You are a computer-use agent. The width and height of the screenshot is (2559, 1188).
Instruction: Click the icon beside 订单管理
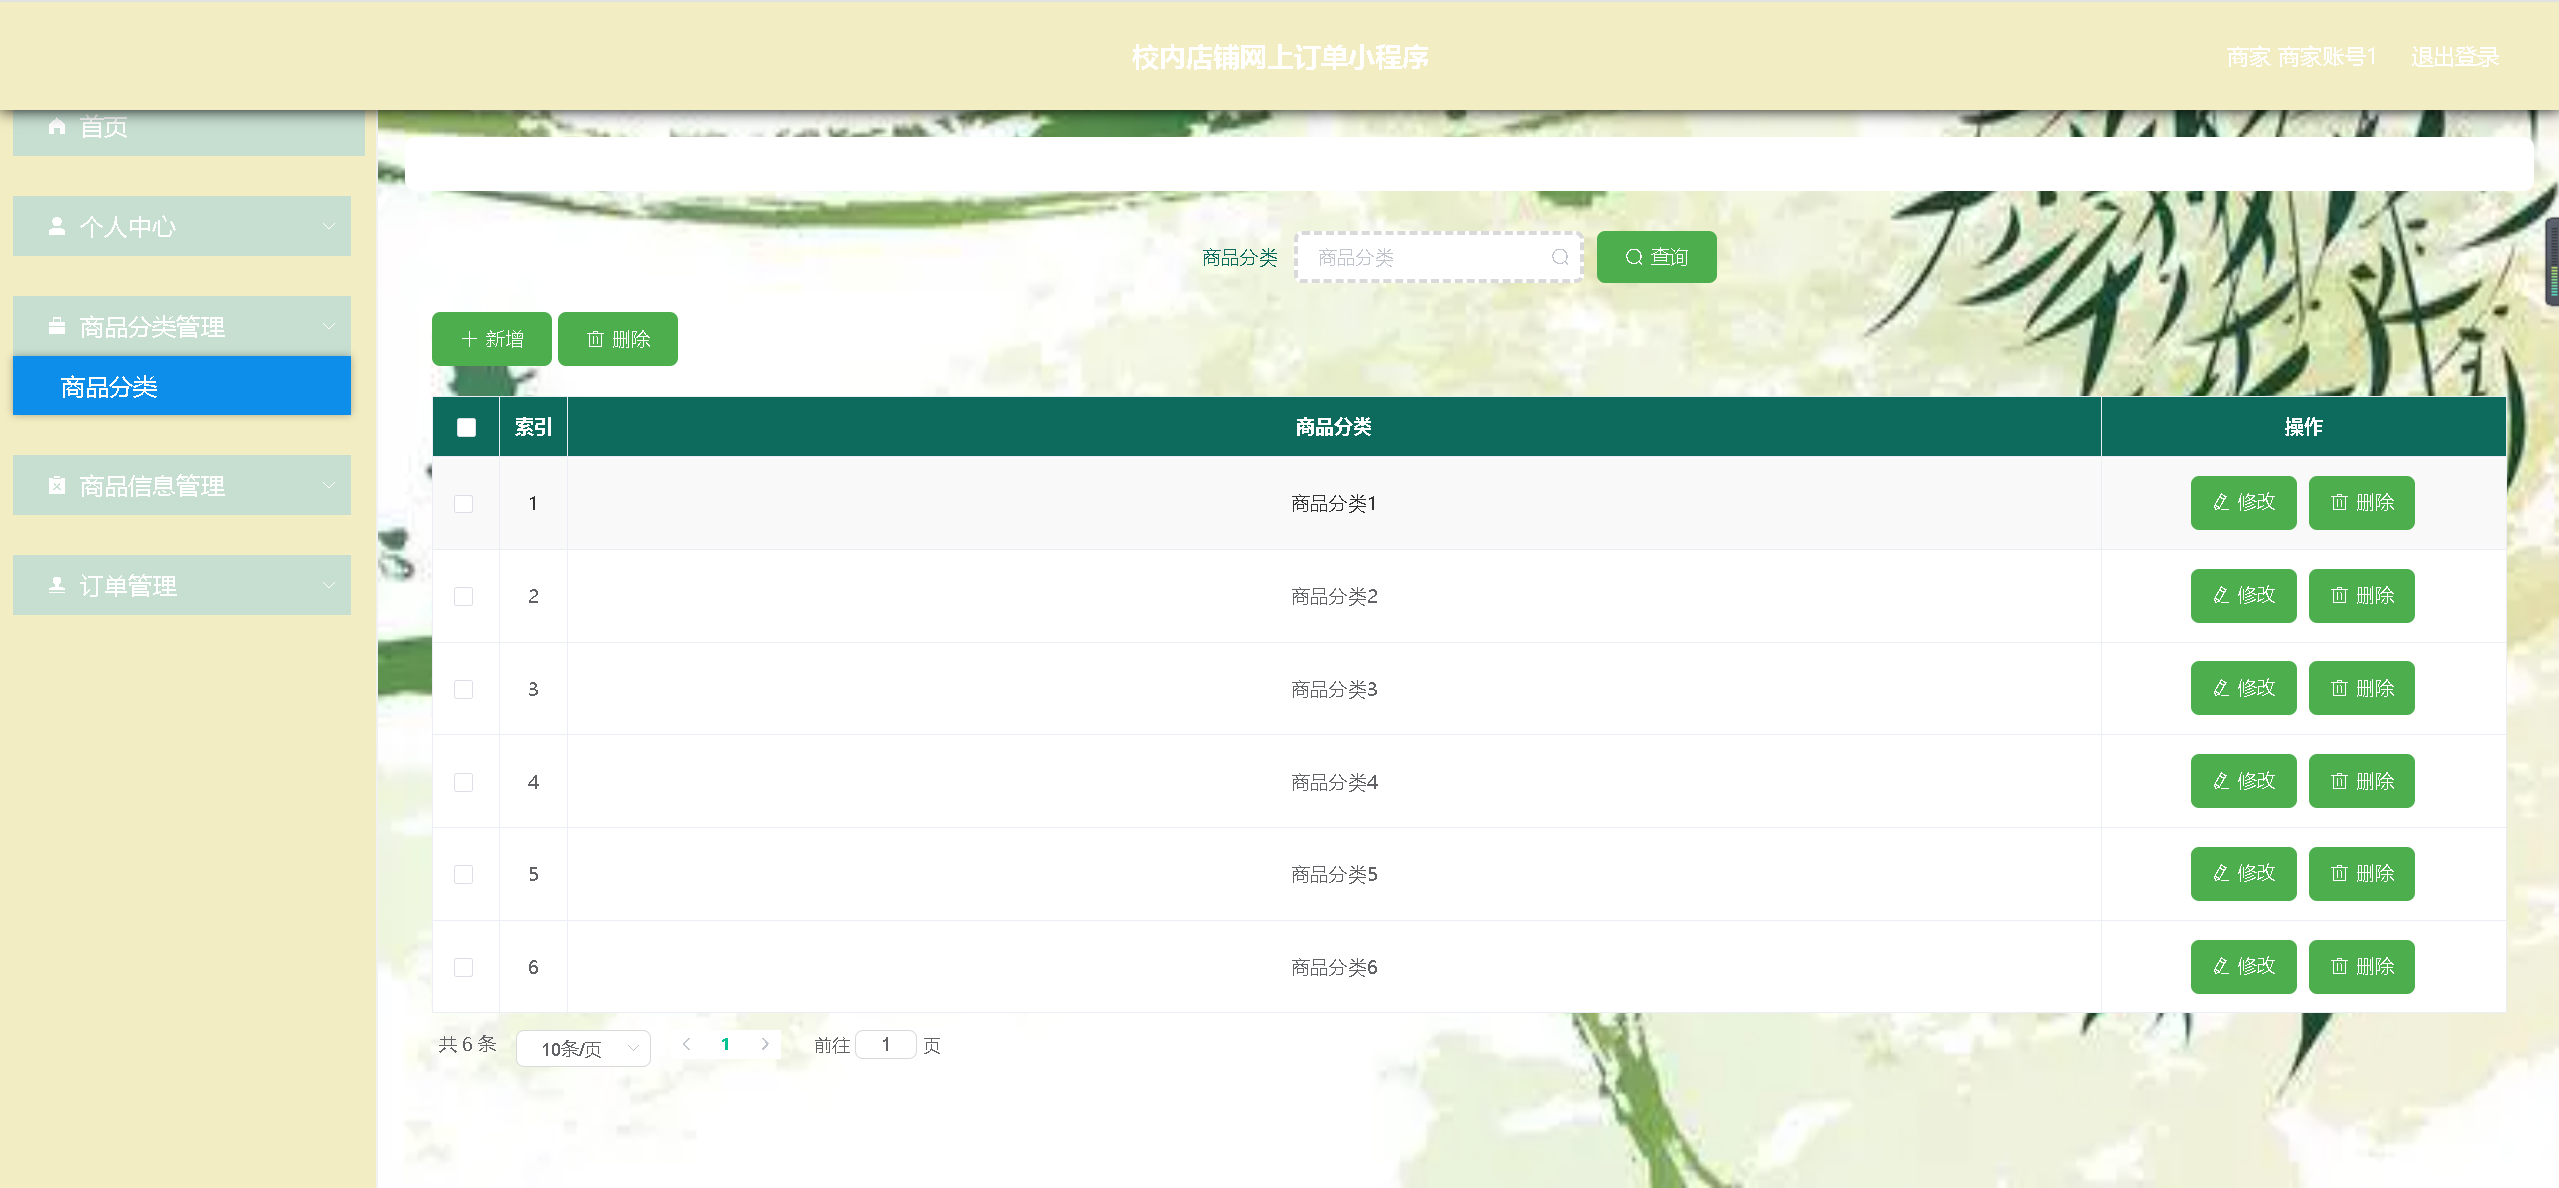pyautogui.click(x=57, y=585)
